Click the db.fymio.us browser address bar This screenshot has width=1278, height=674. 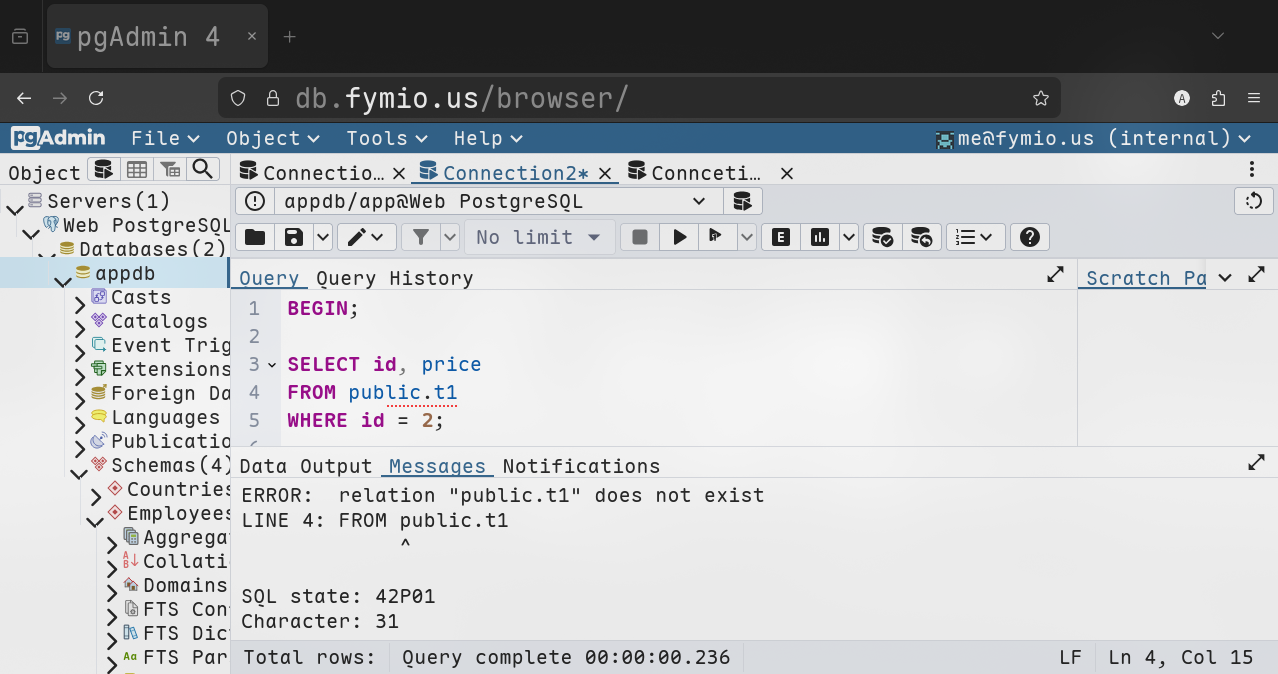tap(640, 98)
